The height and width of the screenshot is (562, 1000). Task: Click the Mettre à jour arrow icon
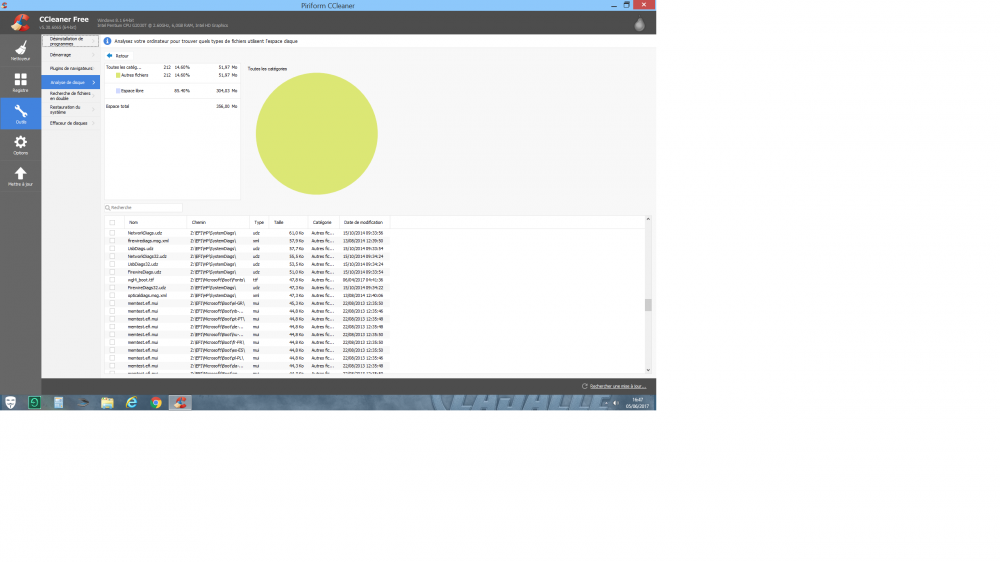click(x=20, y=176)
